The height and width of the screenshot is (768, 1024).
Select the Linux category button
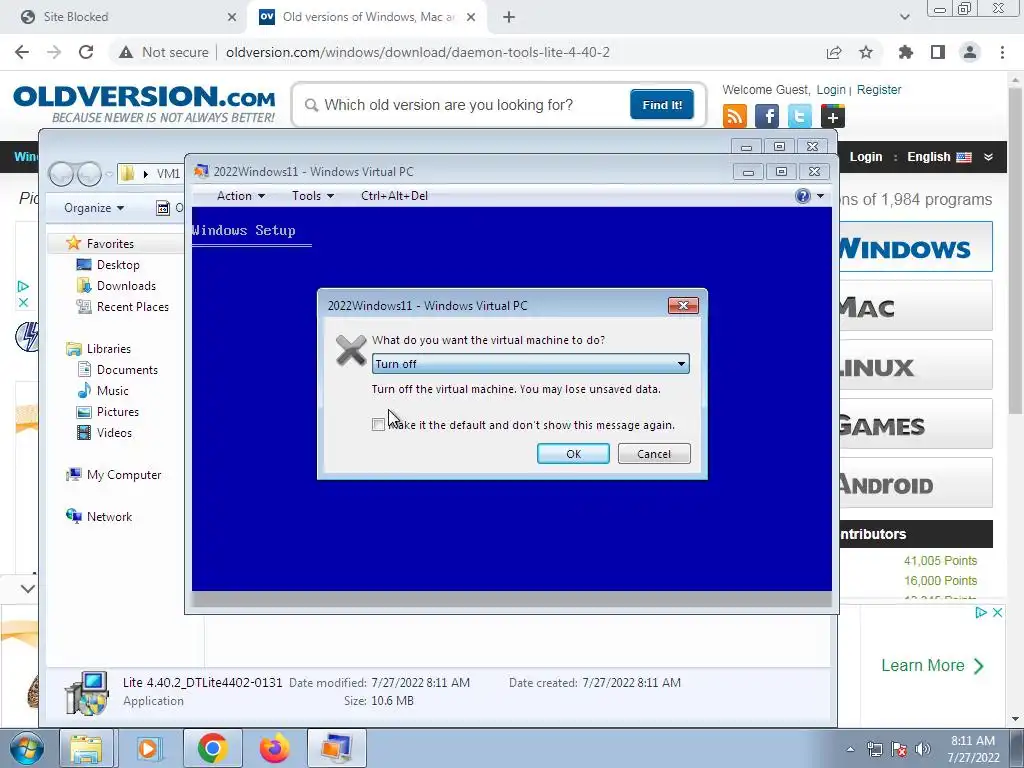coord(915,366)
